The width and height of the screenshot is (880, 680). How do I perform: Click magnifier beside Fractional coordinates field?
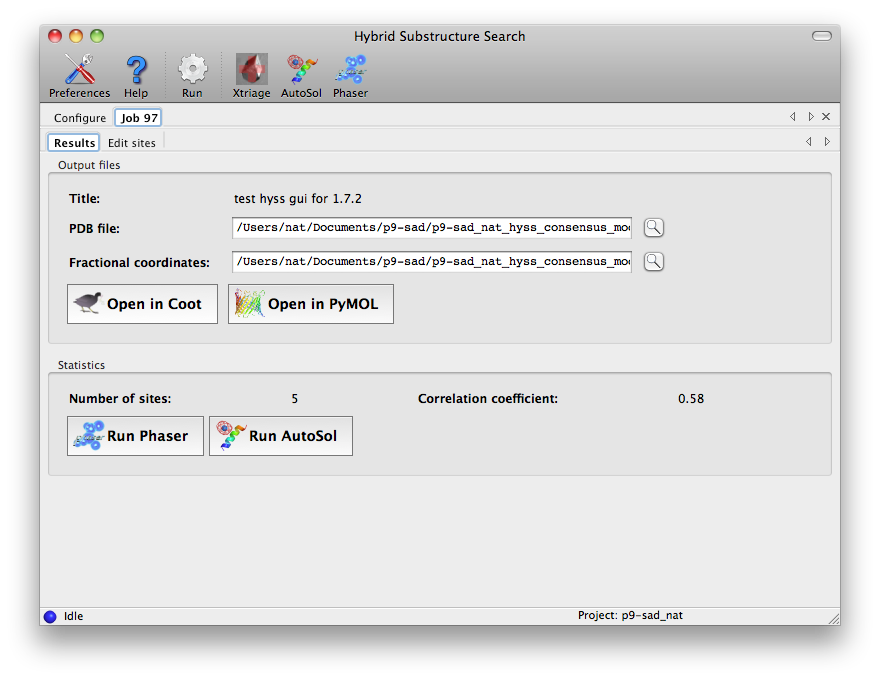[x=653, y=262]
